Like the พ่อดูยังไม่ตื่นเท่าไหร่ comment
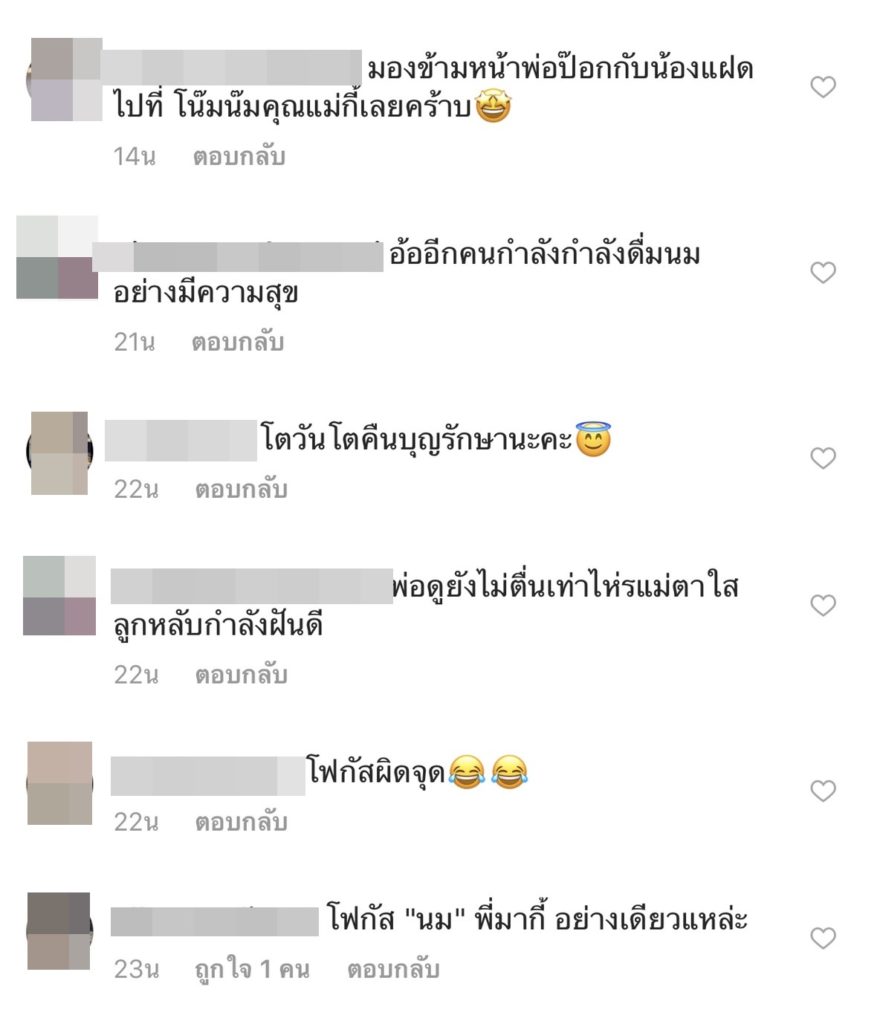883x1024 pixels. pyautogui.click(x=823, y=605)
